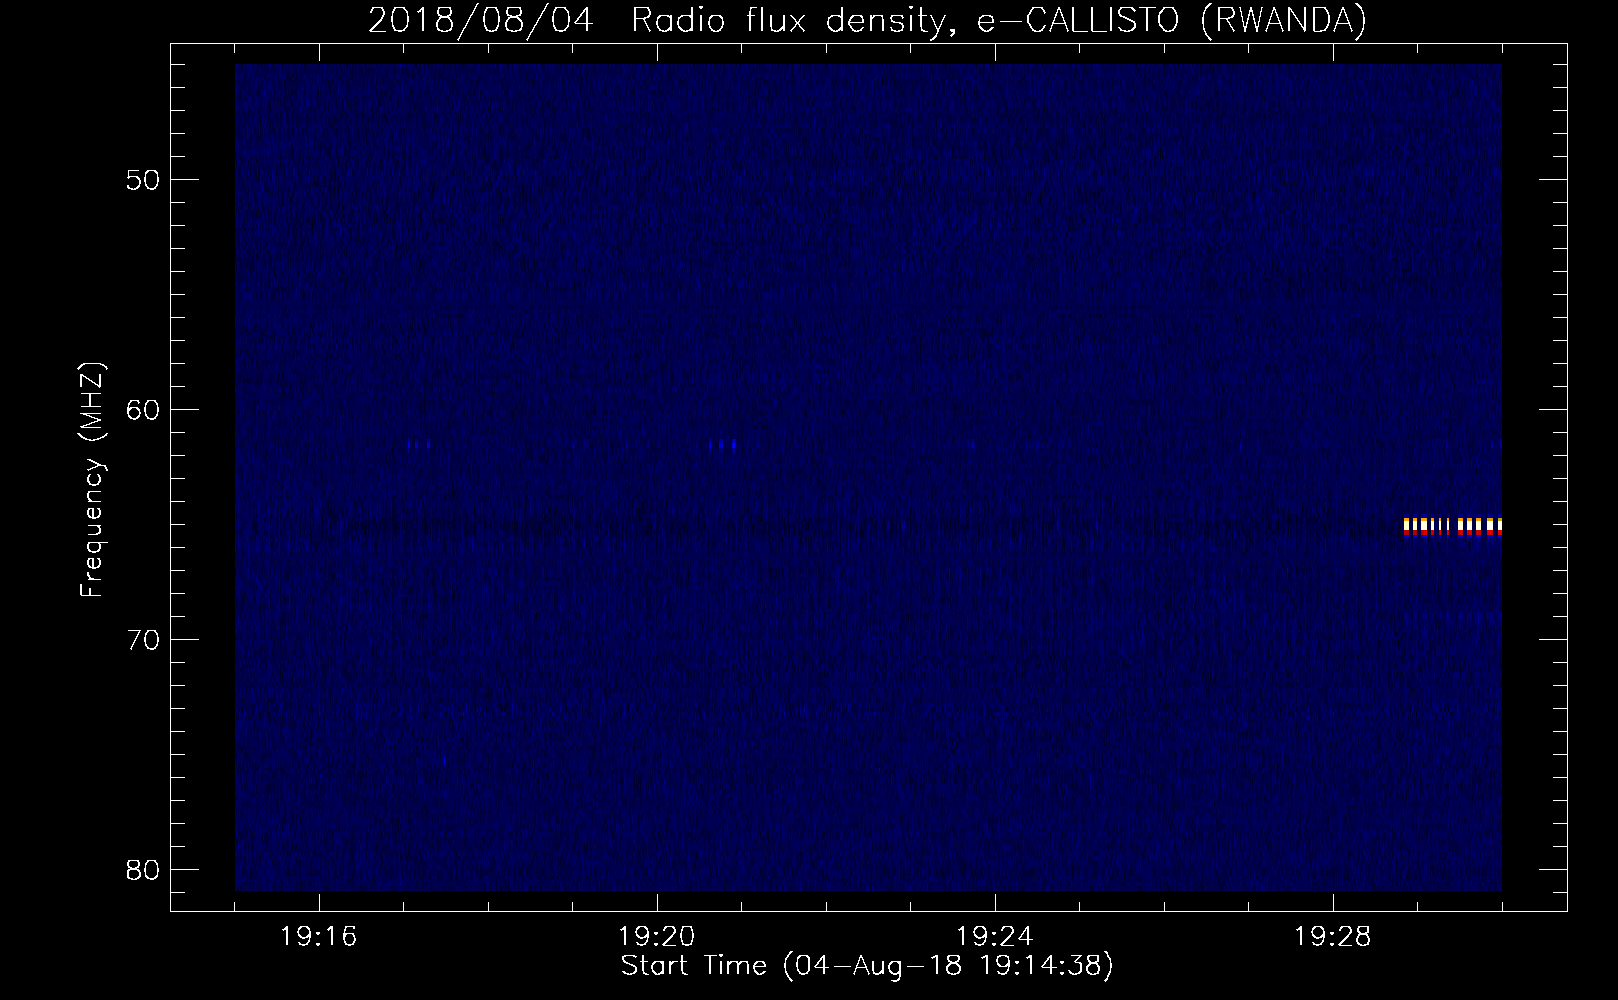The width and height of the screenshot is (1618, 1000).
Task: Click the 80 frequency tick label
Action: pos(144,870)
